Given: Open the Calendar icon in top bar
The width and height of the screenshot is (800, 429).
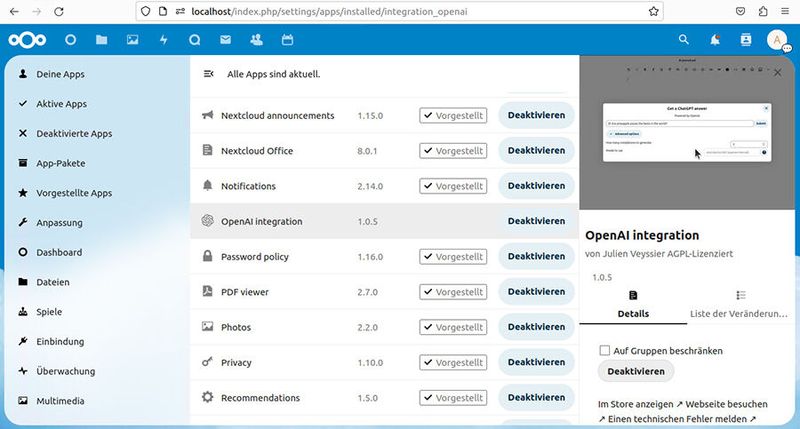Looking at the screenshot, I should [288, 40].
